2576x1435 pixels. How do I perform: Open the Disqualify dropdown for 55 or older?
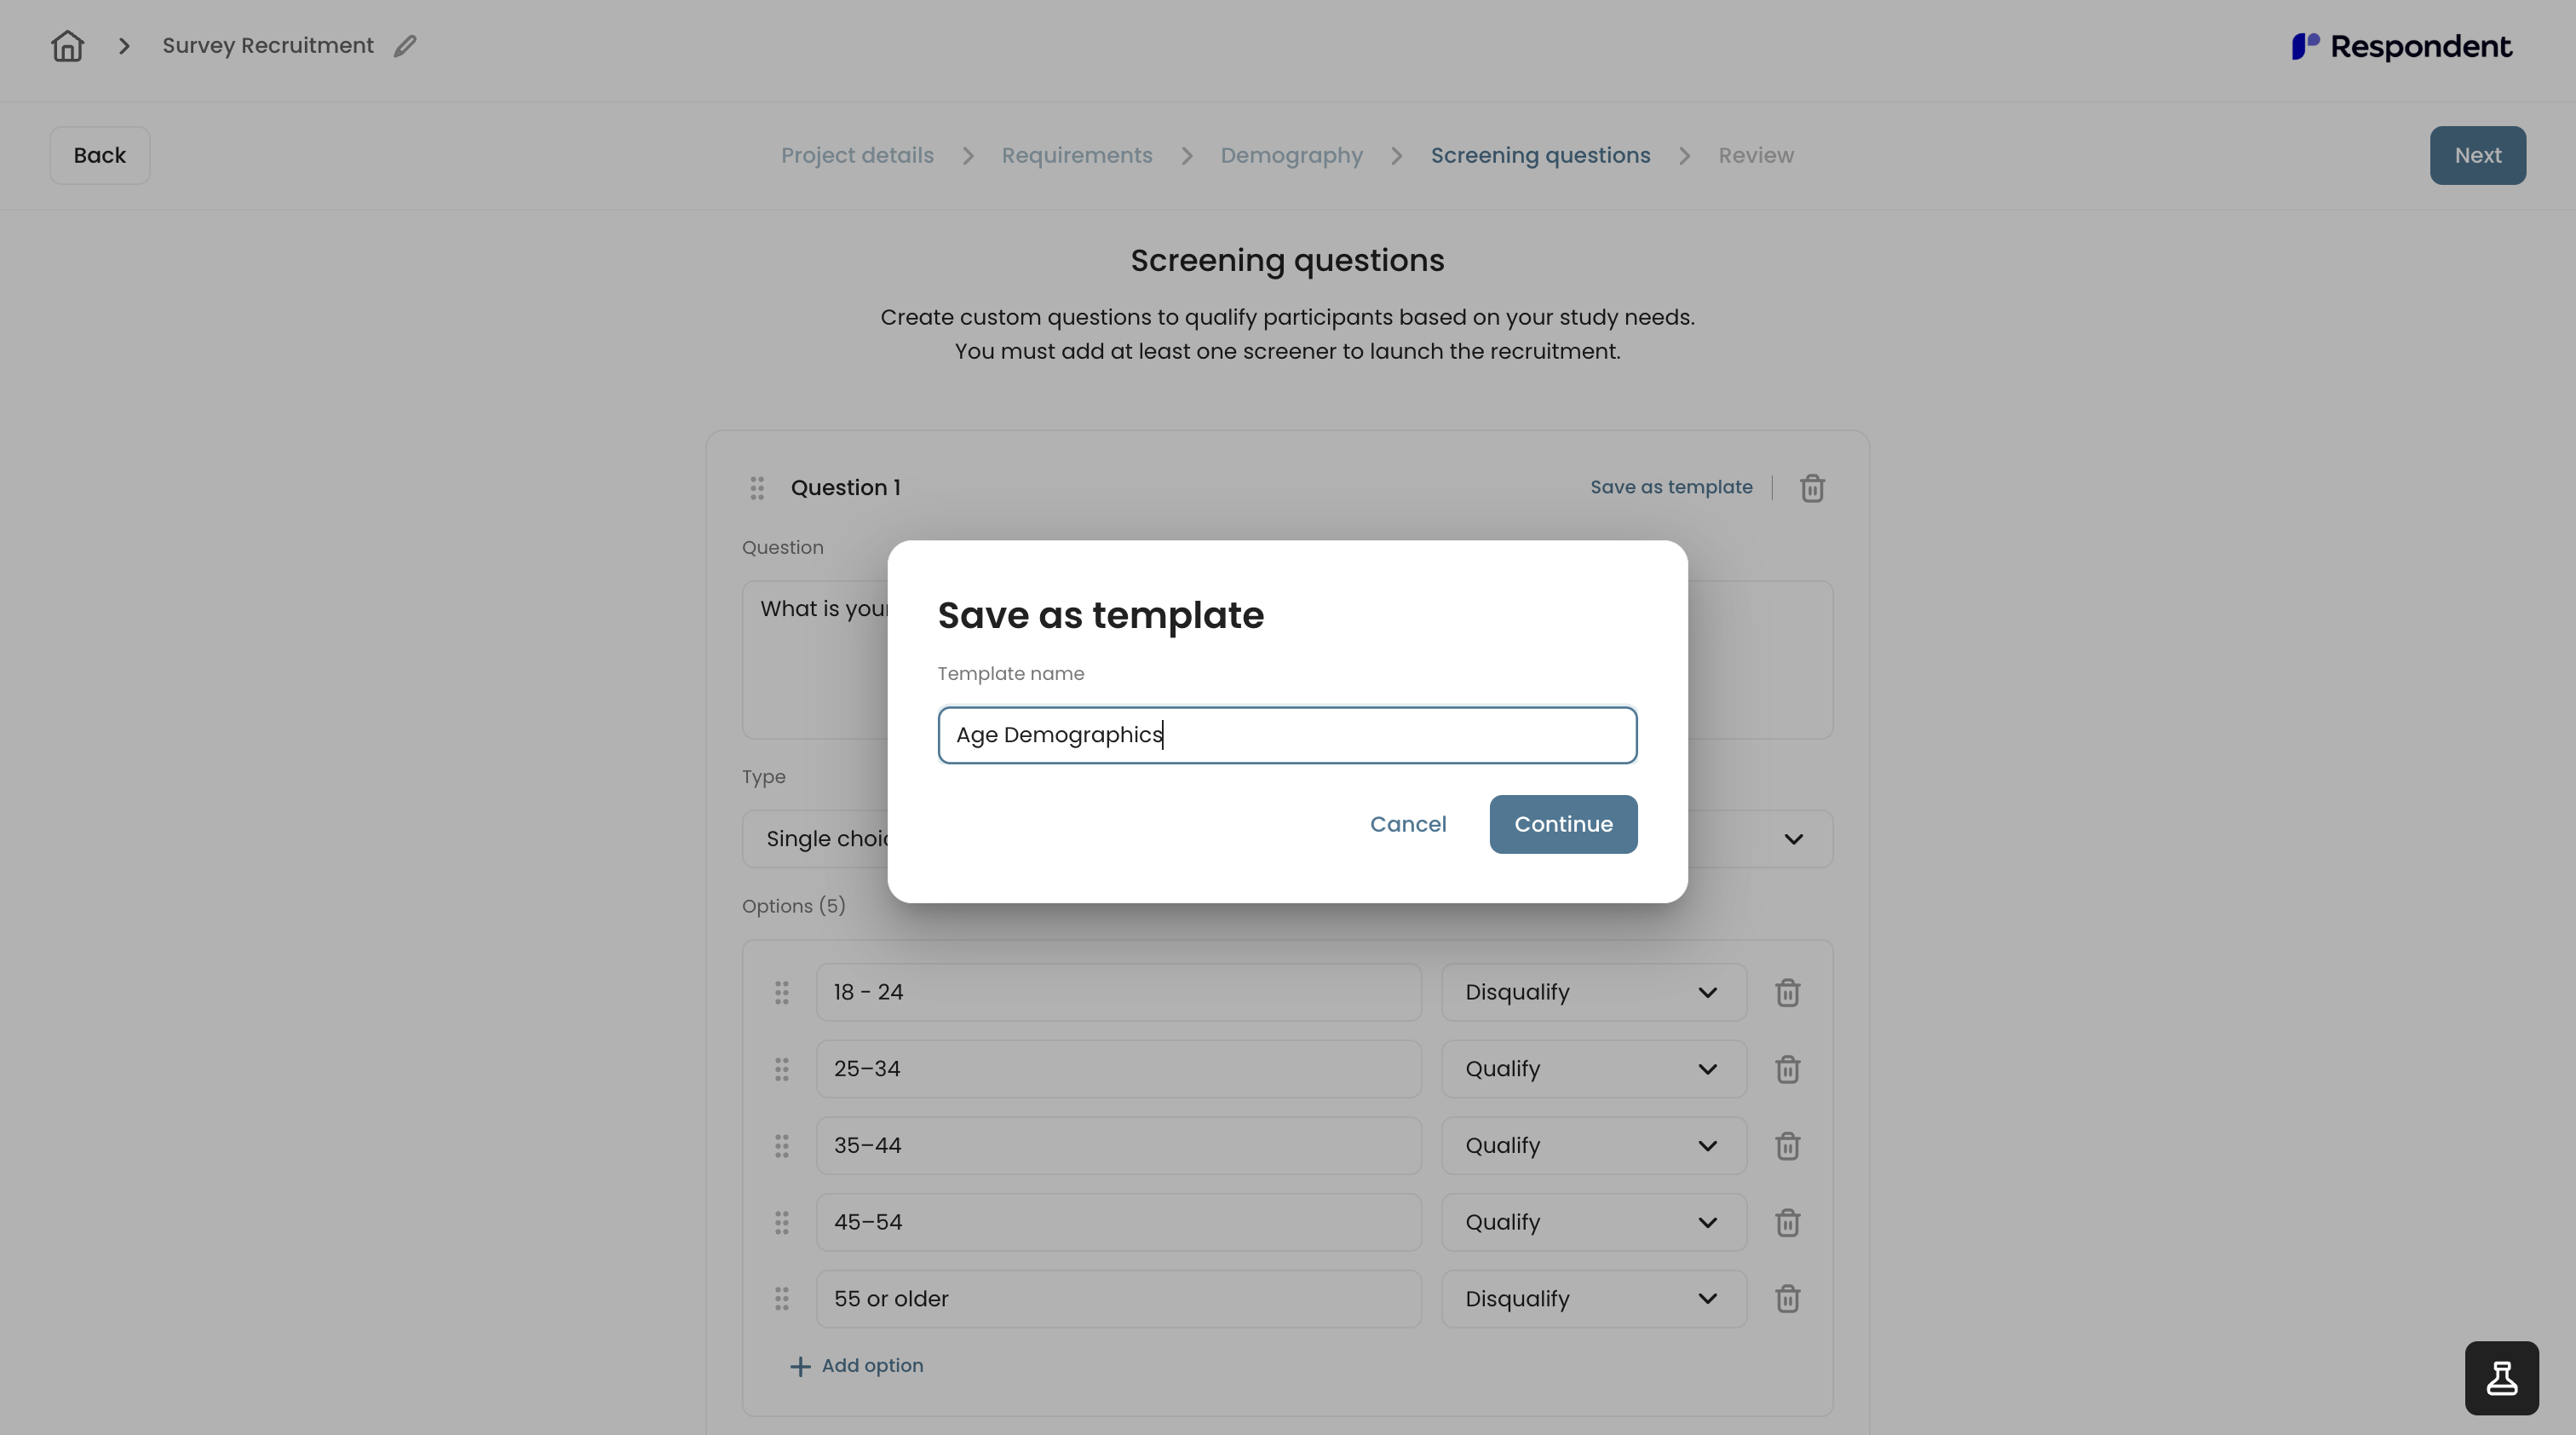pyautogui.click(x=1593, y=1299)
